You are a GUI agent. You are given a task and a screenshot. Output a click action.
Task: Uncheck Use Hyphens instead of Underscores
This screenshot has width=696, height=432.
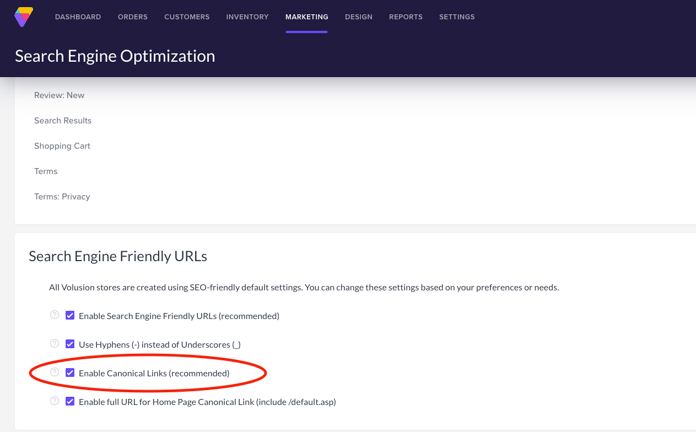point(70,344)
